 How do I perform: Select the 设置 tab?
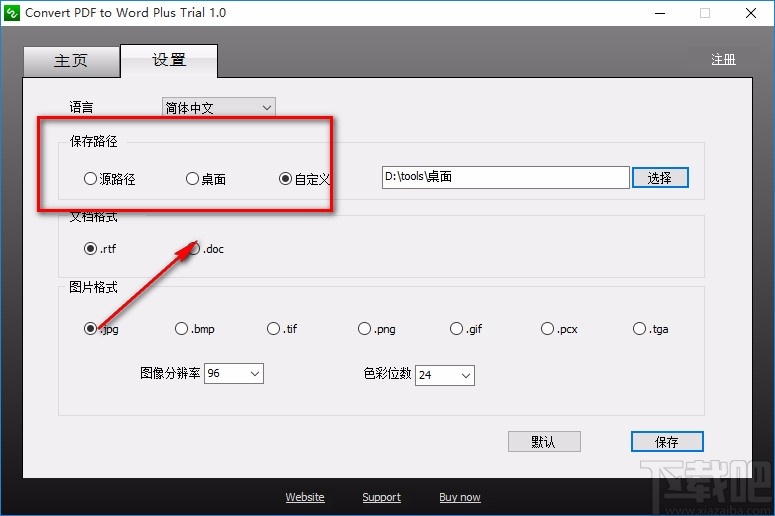tap(169, 60)
